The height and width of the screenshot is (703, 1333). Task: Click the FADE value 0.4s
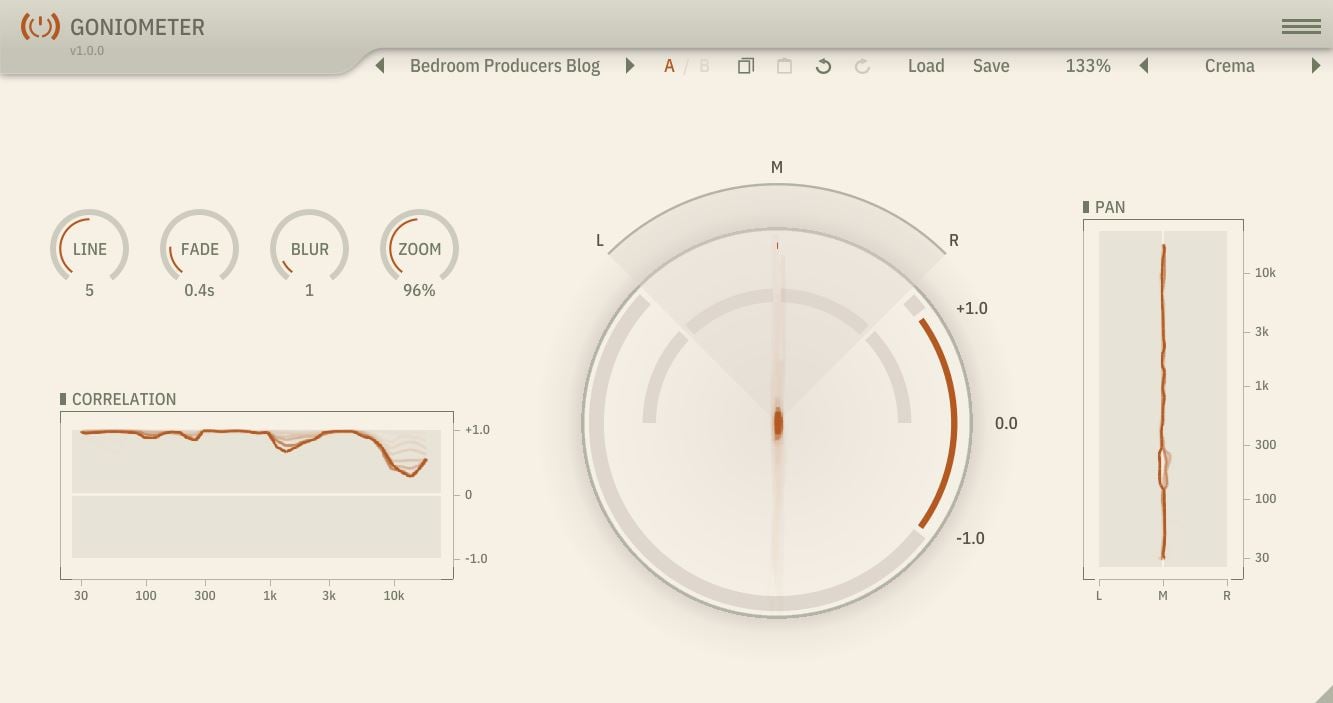199,290
